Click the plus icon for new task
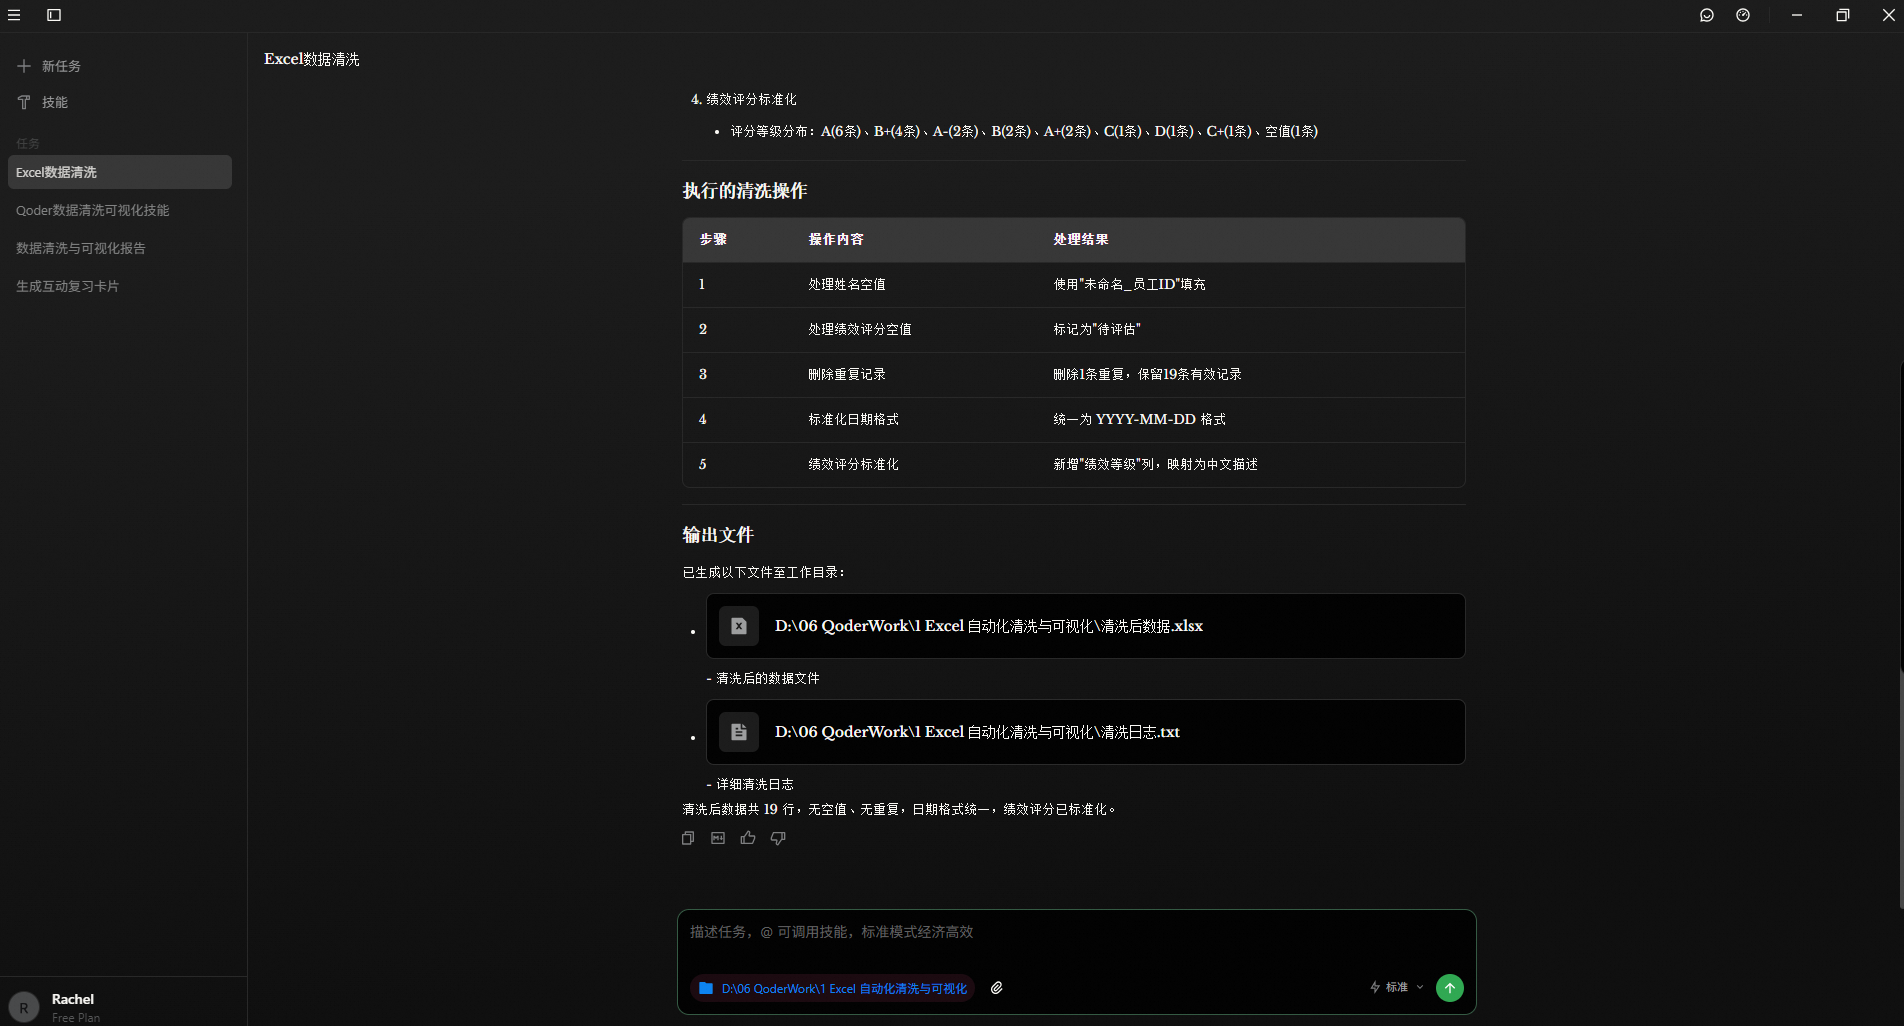The image size is (1904, 1026). click(x=24, y=66)
